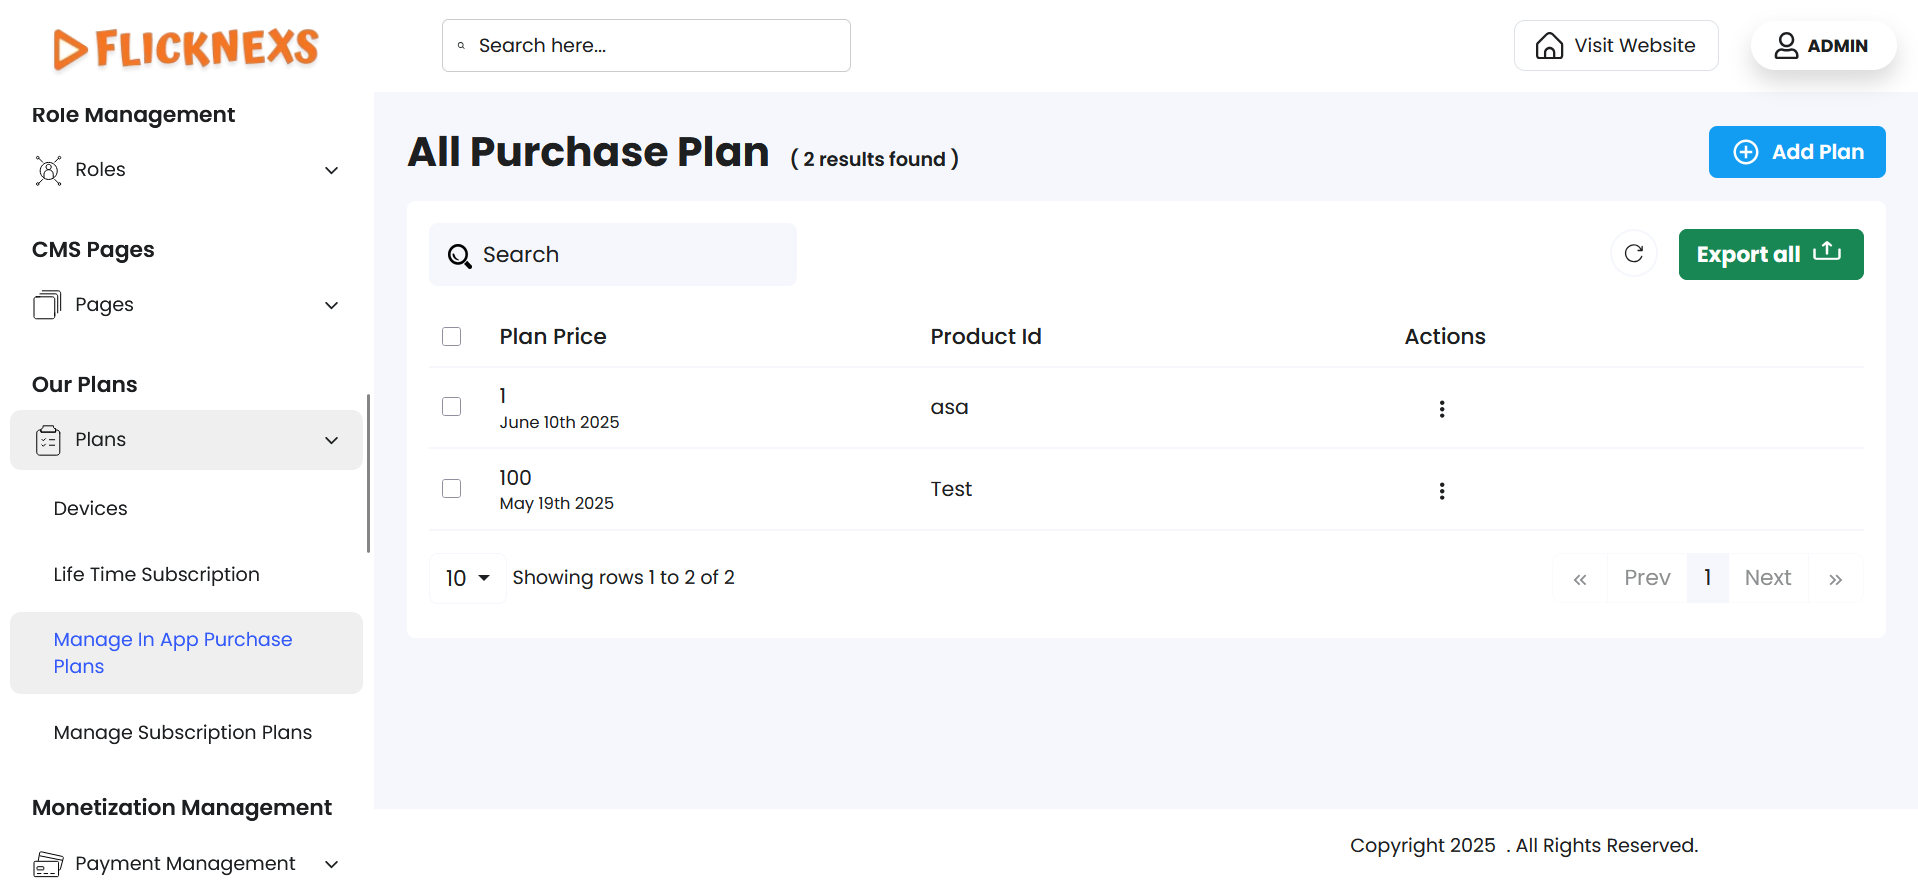Click the sidebar vertical scrollbar
1918x880 pixels.
pos(368,473)
